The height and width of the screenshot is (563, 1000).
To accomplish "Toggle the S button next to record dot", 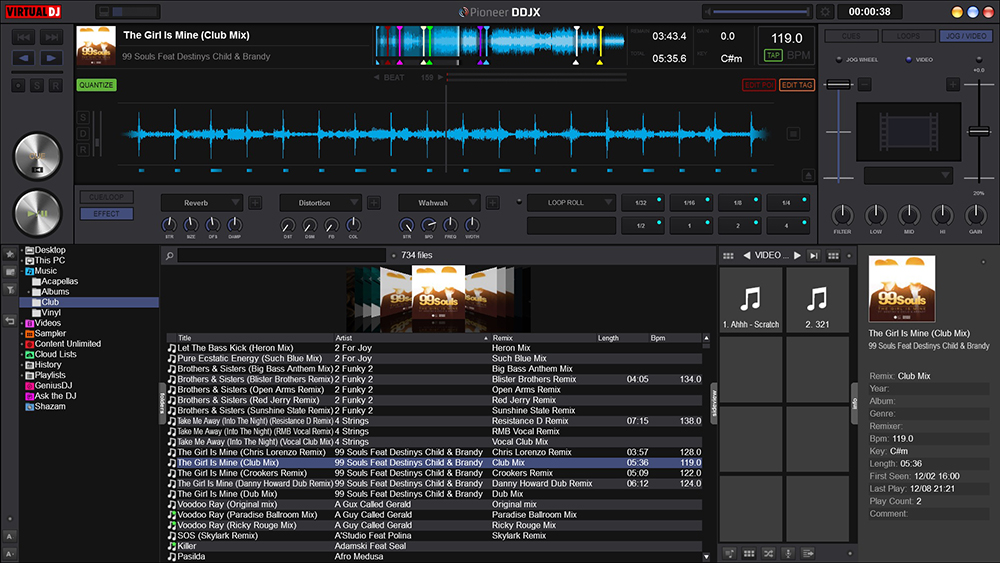I will coord(37,85).
